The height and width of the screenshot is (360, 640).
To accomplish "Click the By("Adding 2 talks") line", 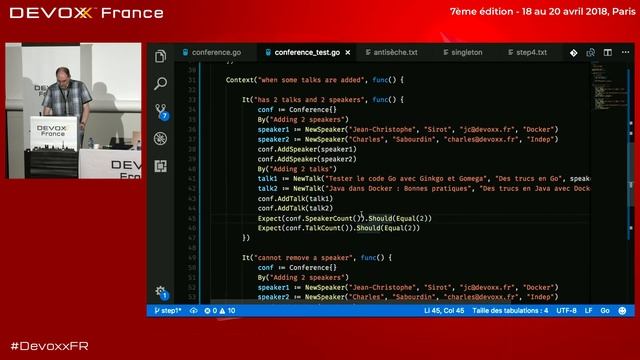I will [297, 169].
